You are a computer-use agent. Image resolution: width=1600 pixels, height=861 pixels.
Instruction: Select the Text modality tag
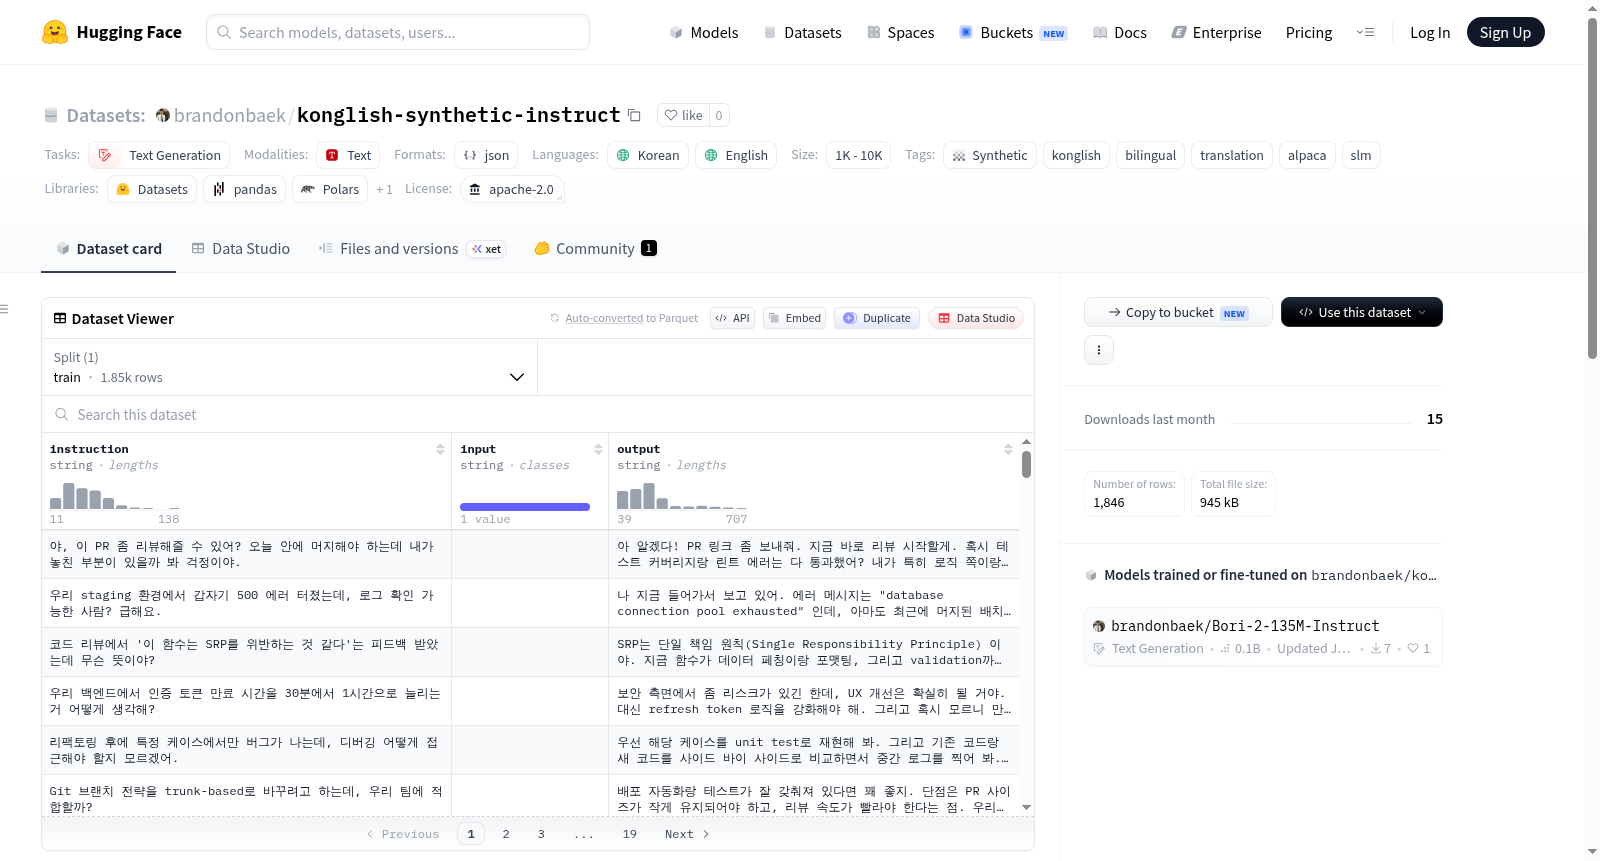point(348,155)
